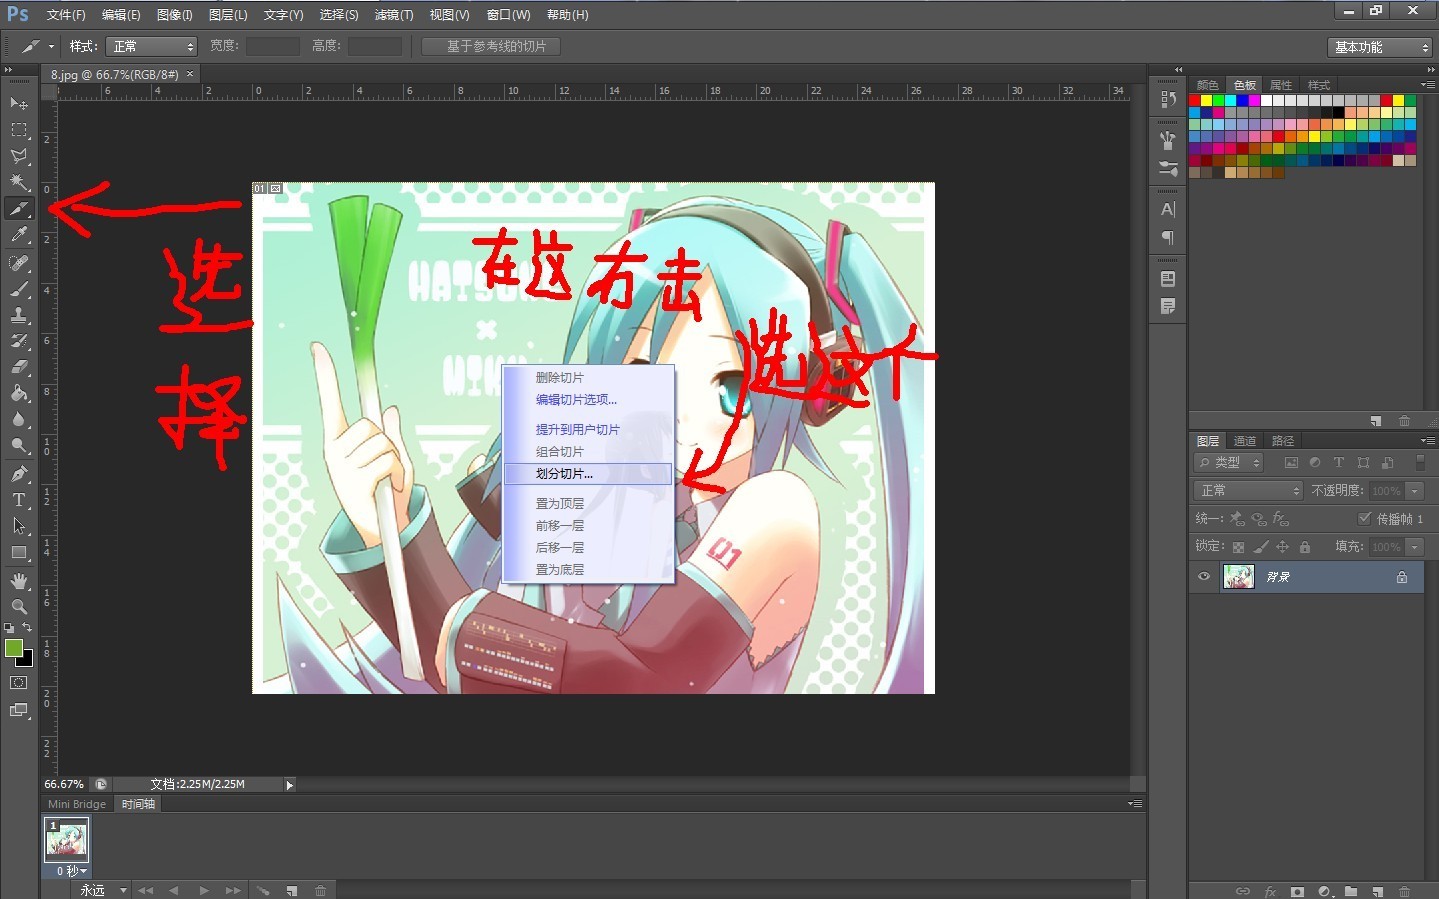Expand status bar info arrow
Viewport: 1439px width, 899px height.
click(290, 785)
